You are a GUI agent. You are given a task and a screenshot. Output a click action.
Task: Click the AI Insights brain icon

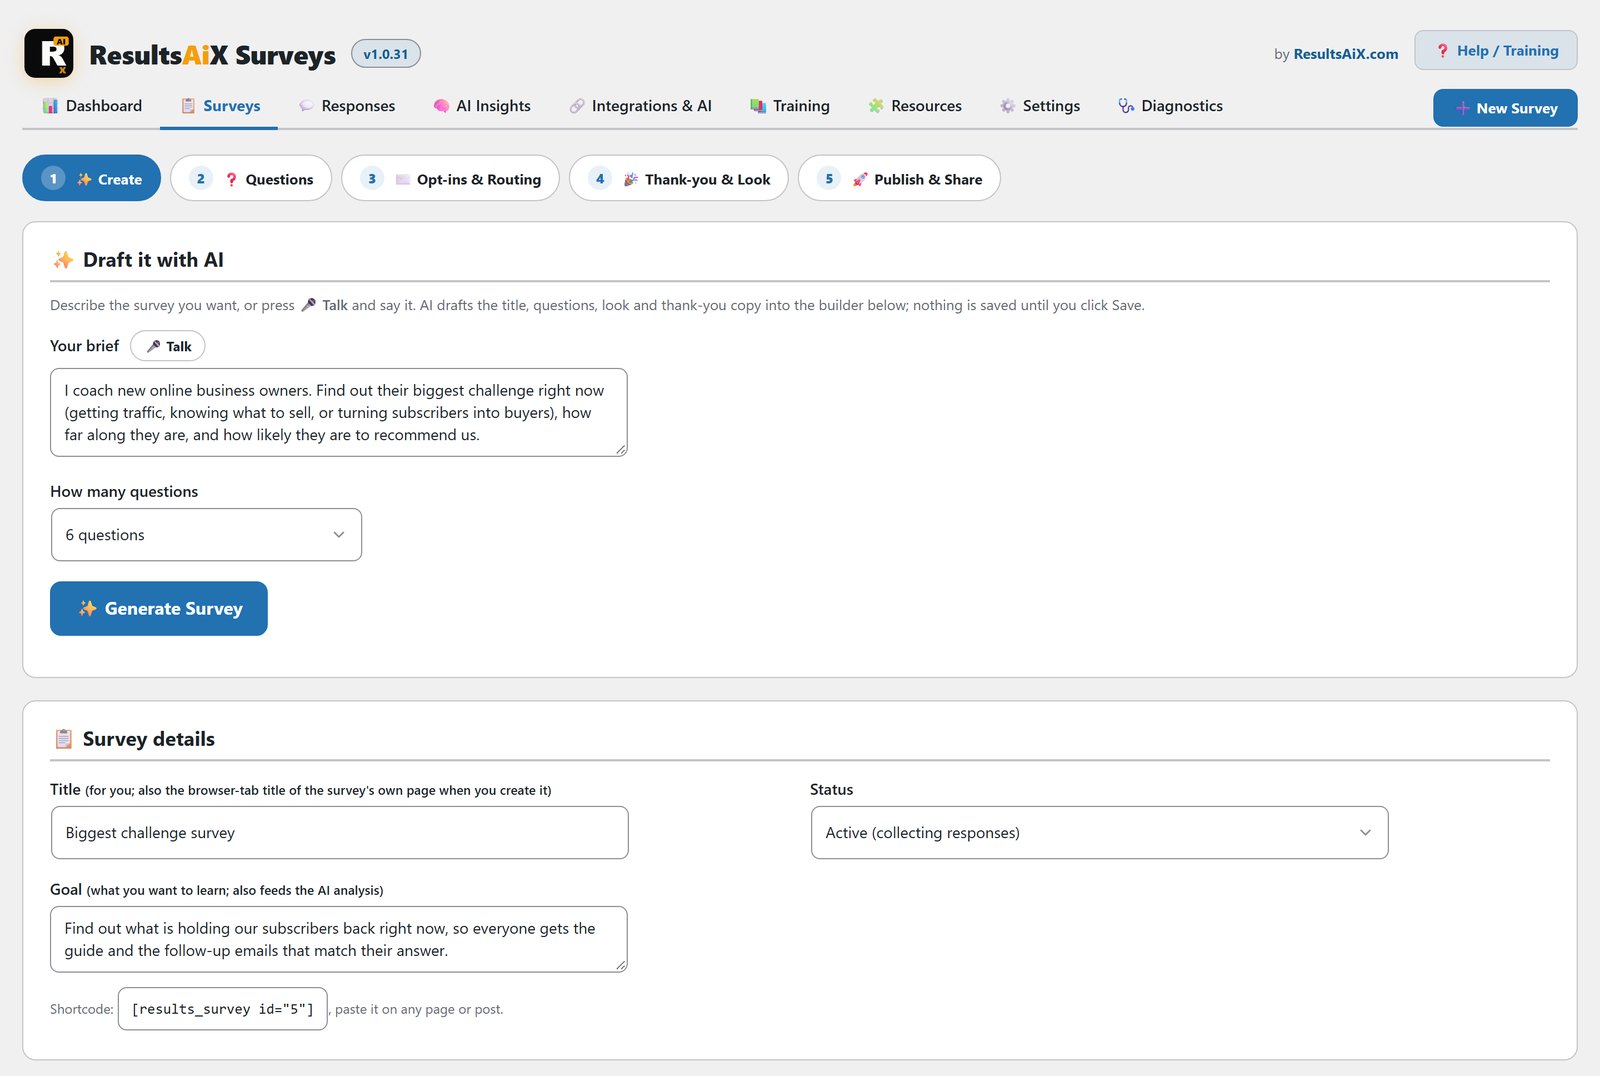click(x=441, y=106)
